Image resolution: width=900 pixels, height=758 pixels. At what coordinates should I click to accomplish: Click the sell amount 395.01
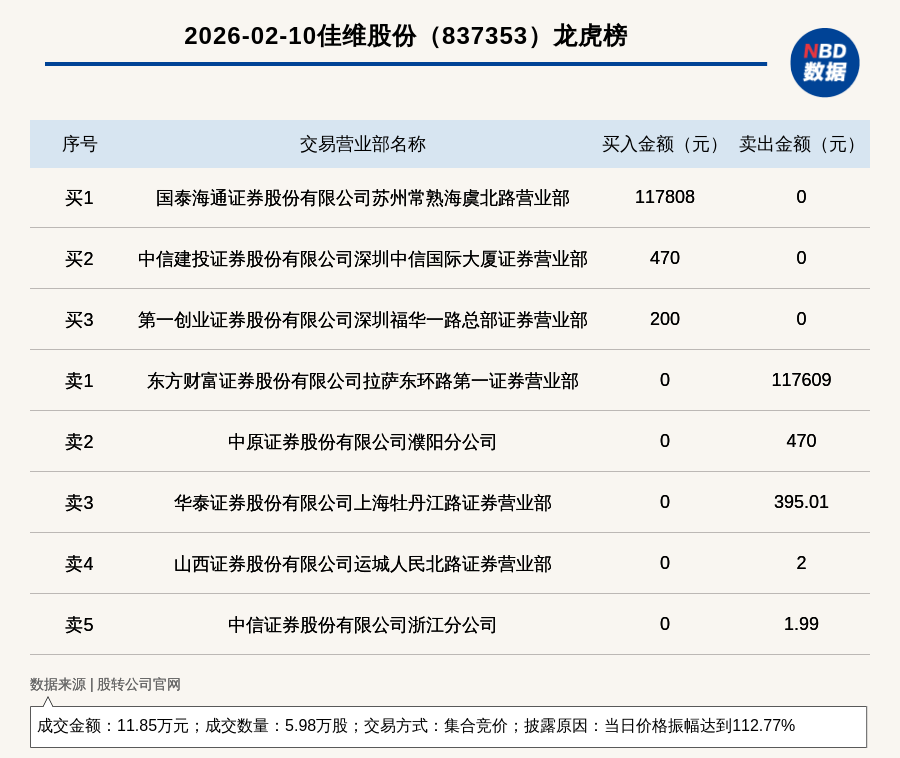coord(801,502)
